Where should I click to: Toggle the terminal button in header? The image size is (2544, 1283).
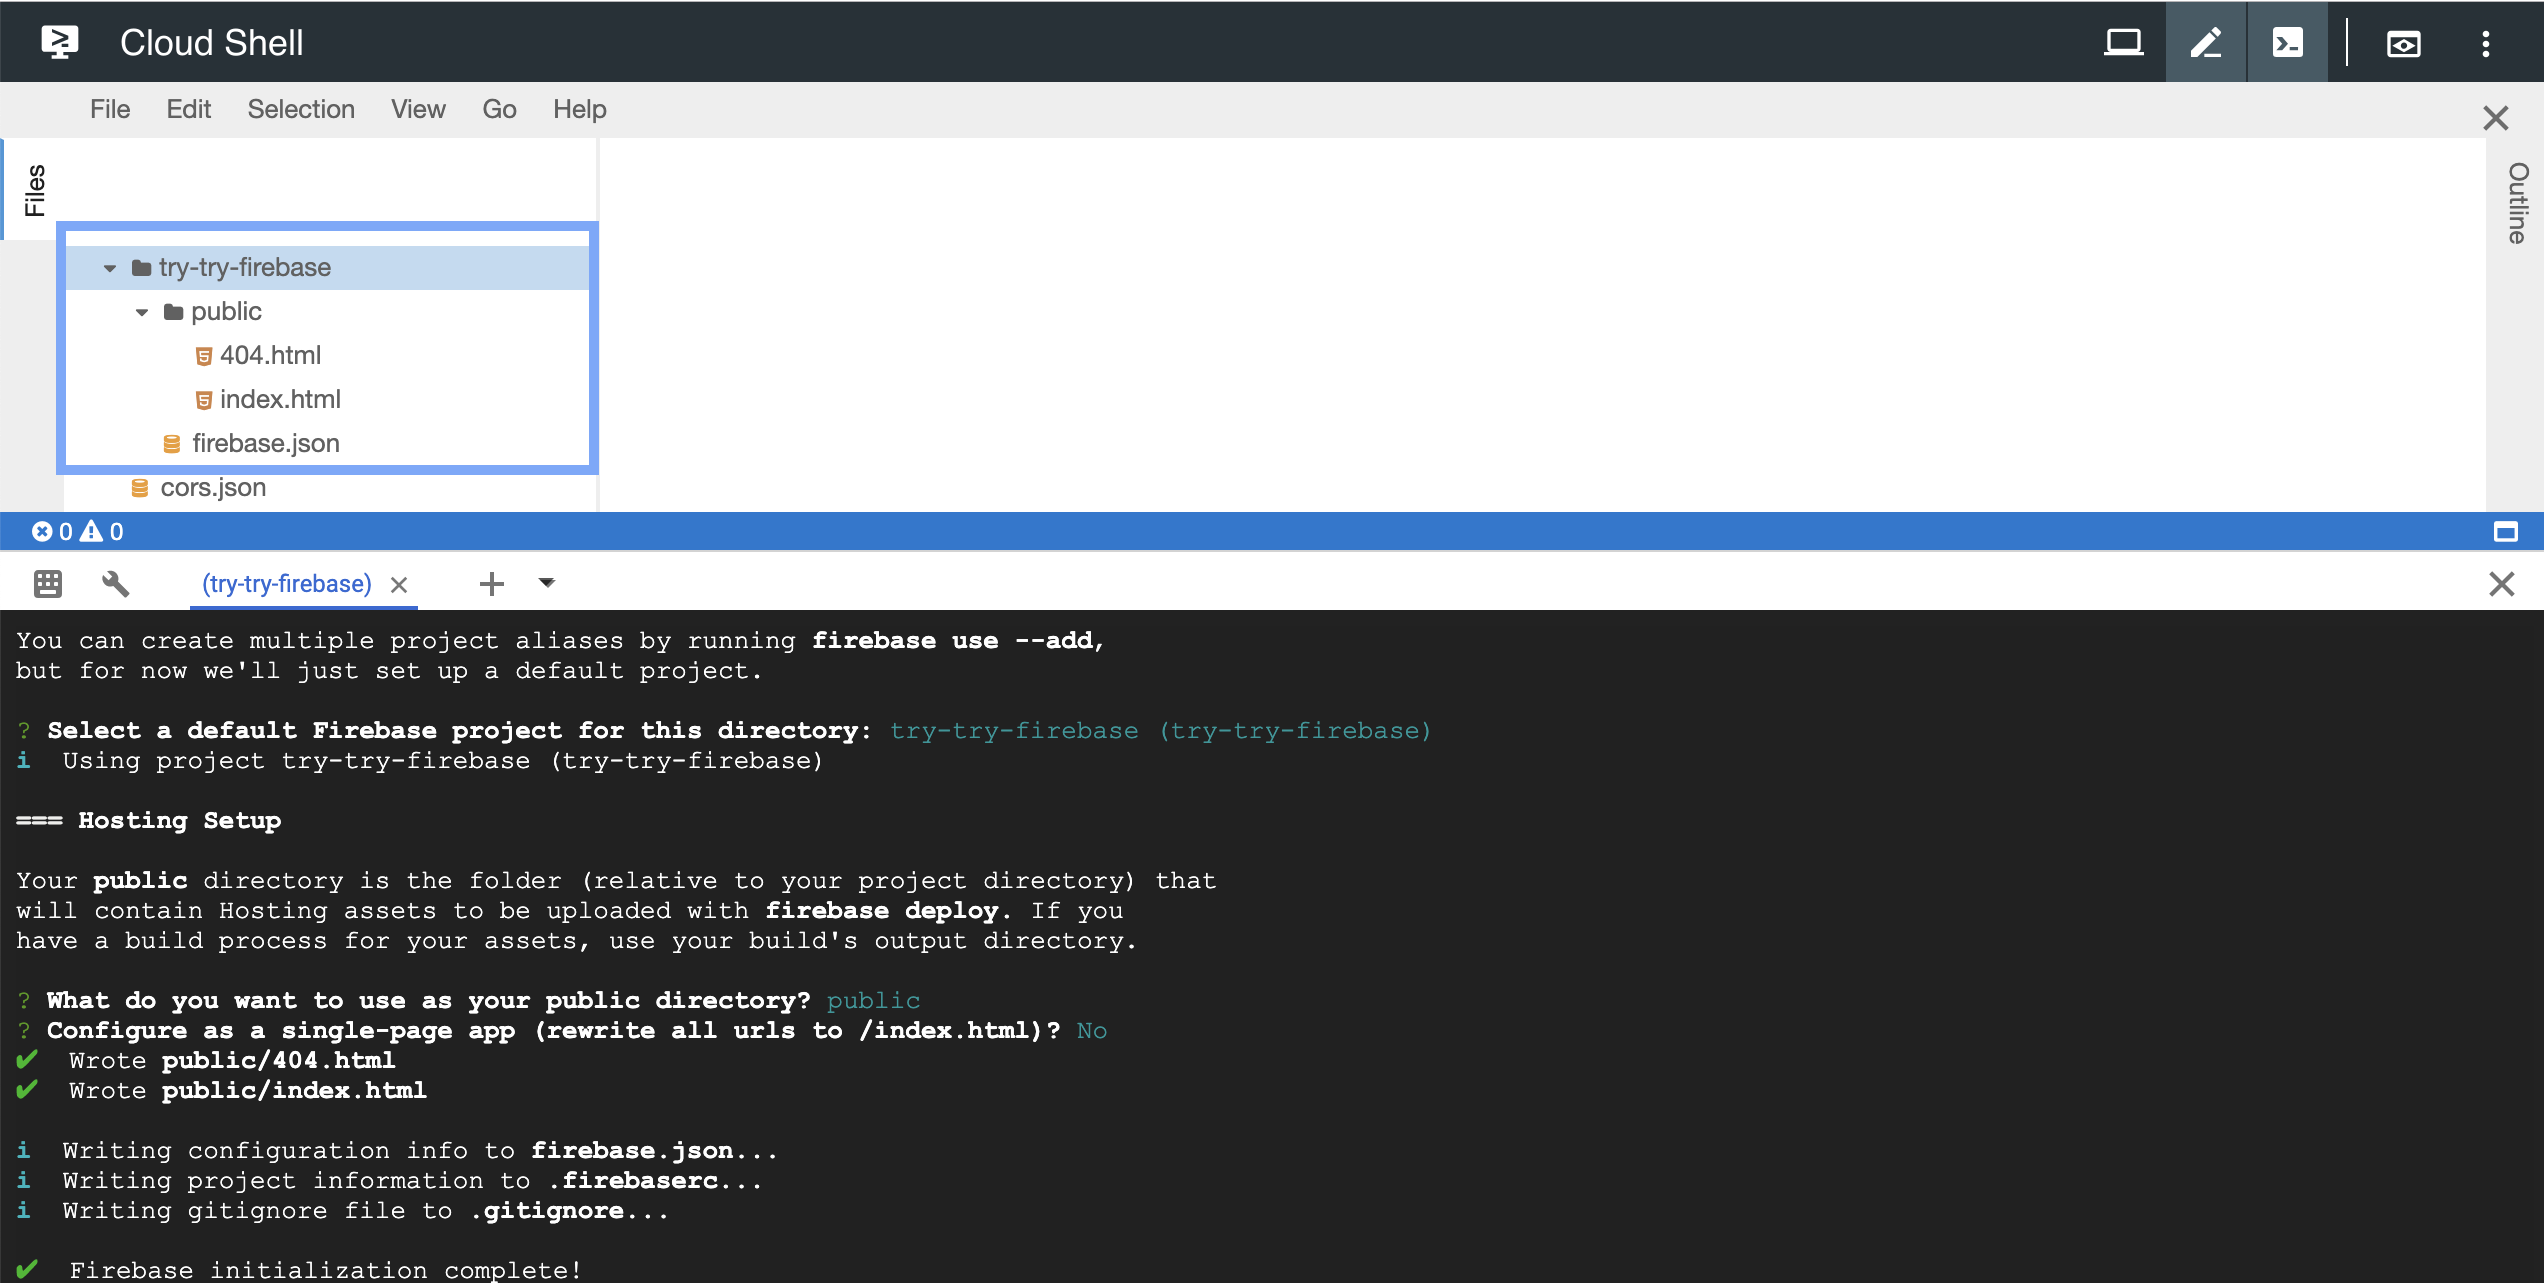(x=2288, y=43)
